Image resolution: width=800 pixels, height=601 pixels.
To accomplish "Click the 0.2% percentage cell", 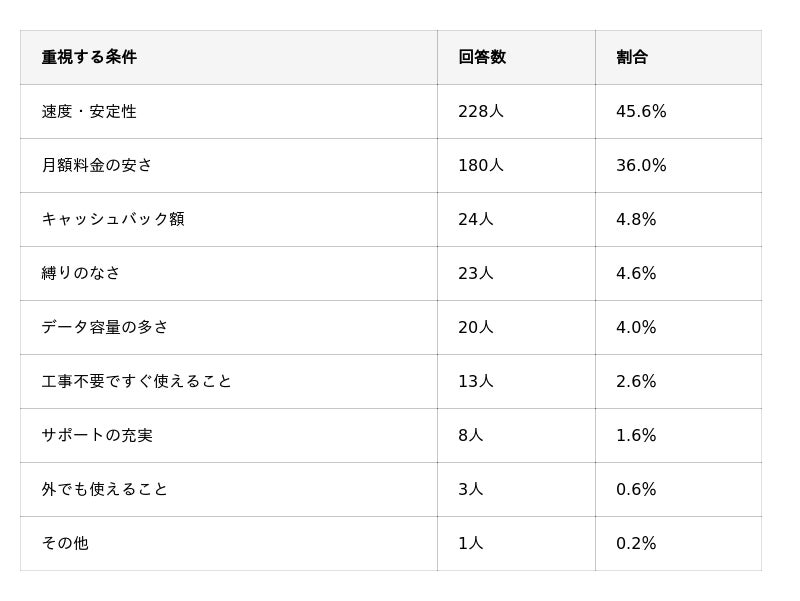I will coord(636,543).
